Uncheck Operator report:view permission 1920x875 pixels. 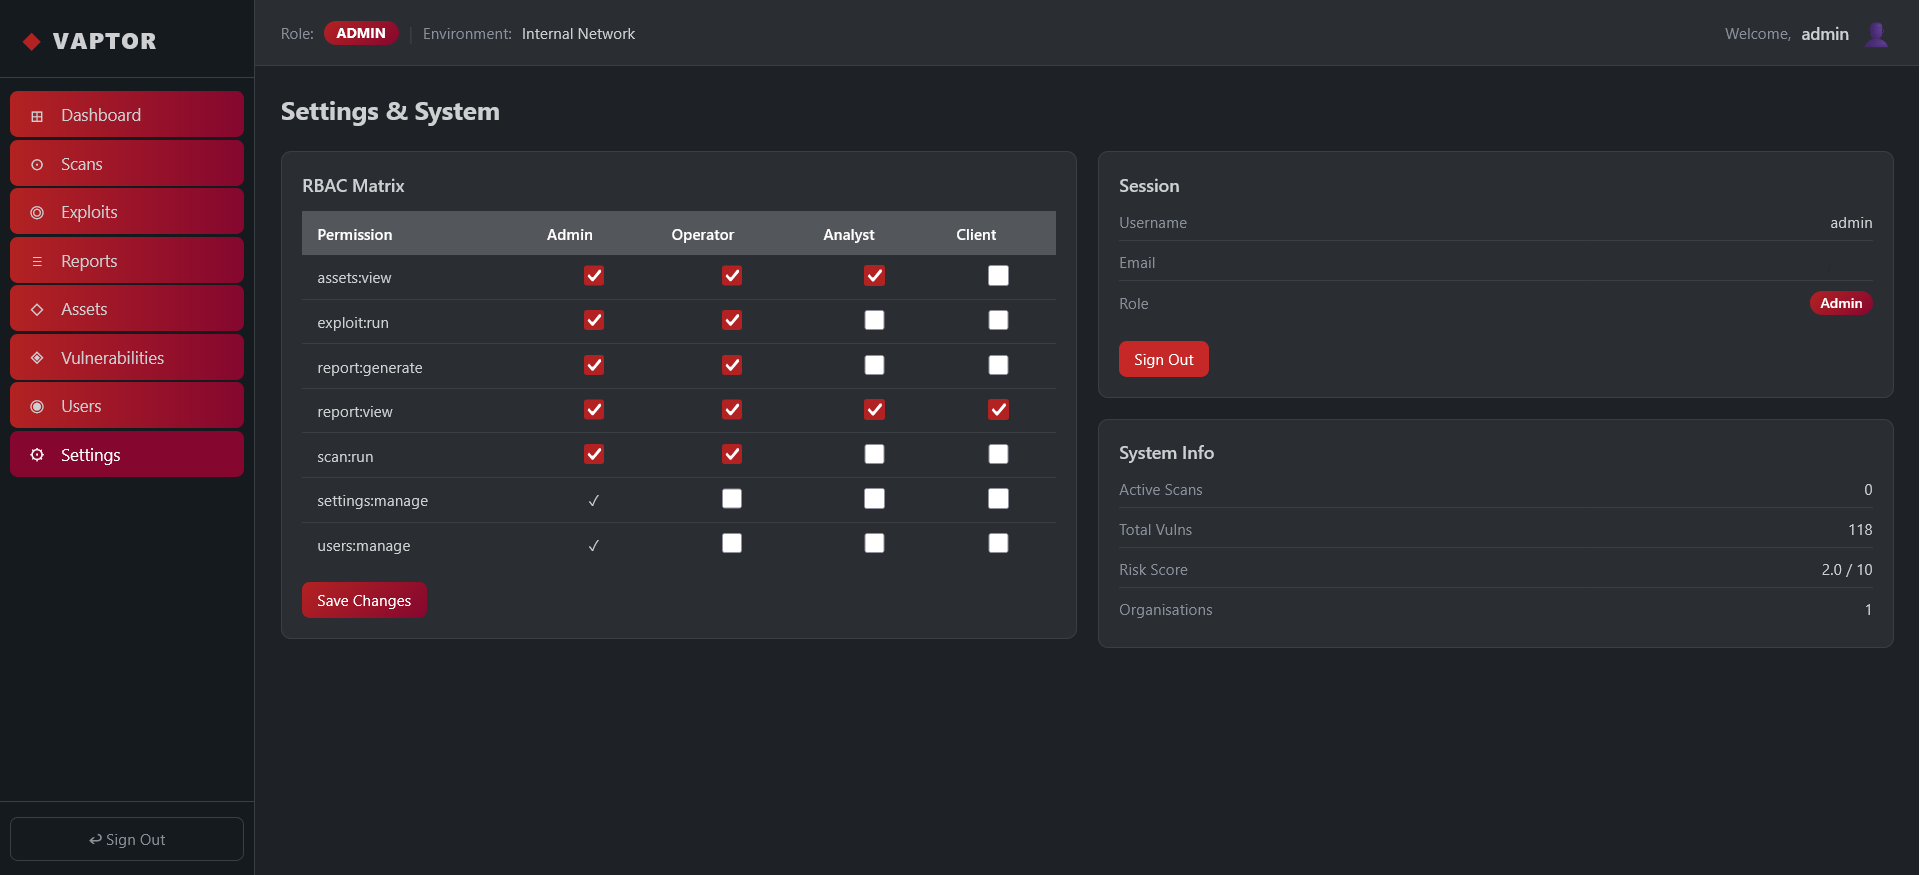(732, 409)
